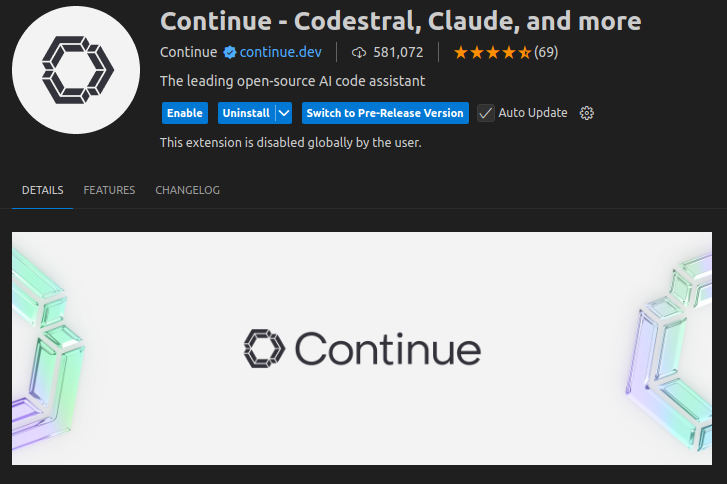Image resolution: width=727 pixels, height=484 pixels.
Task: Enable the Continue extension
Action: pos(184,113)
